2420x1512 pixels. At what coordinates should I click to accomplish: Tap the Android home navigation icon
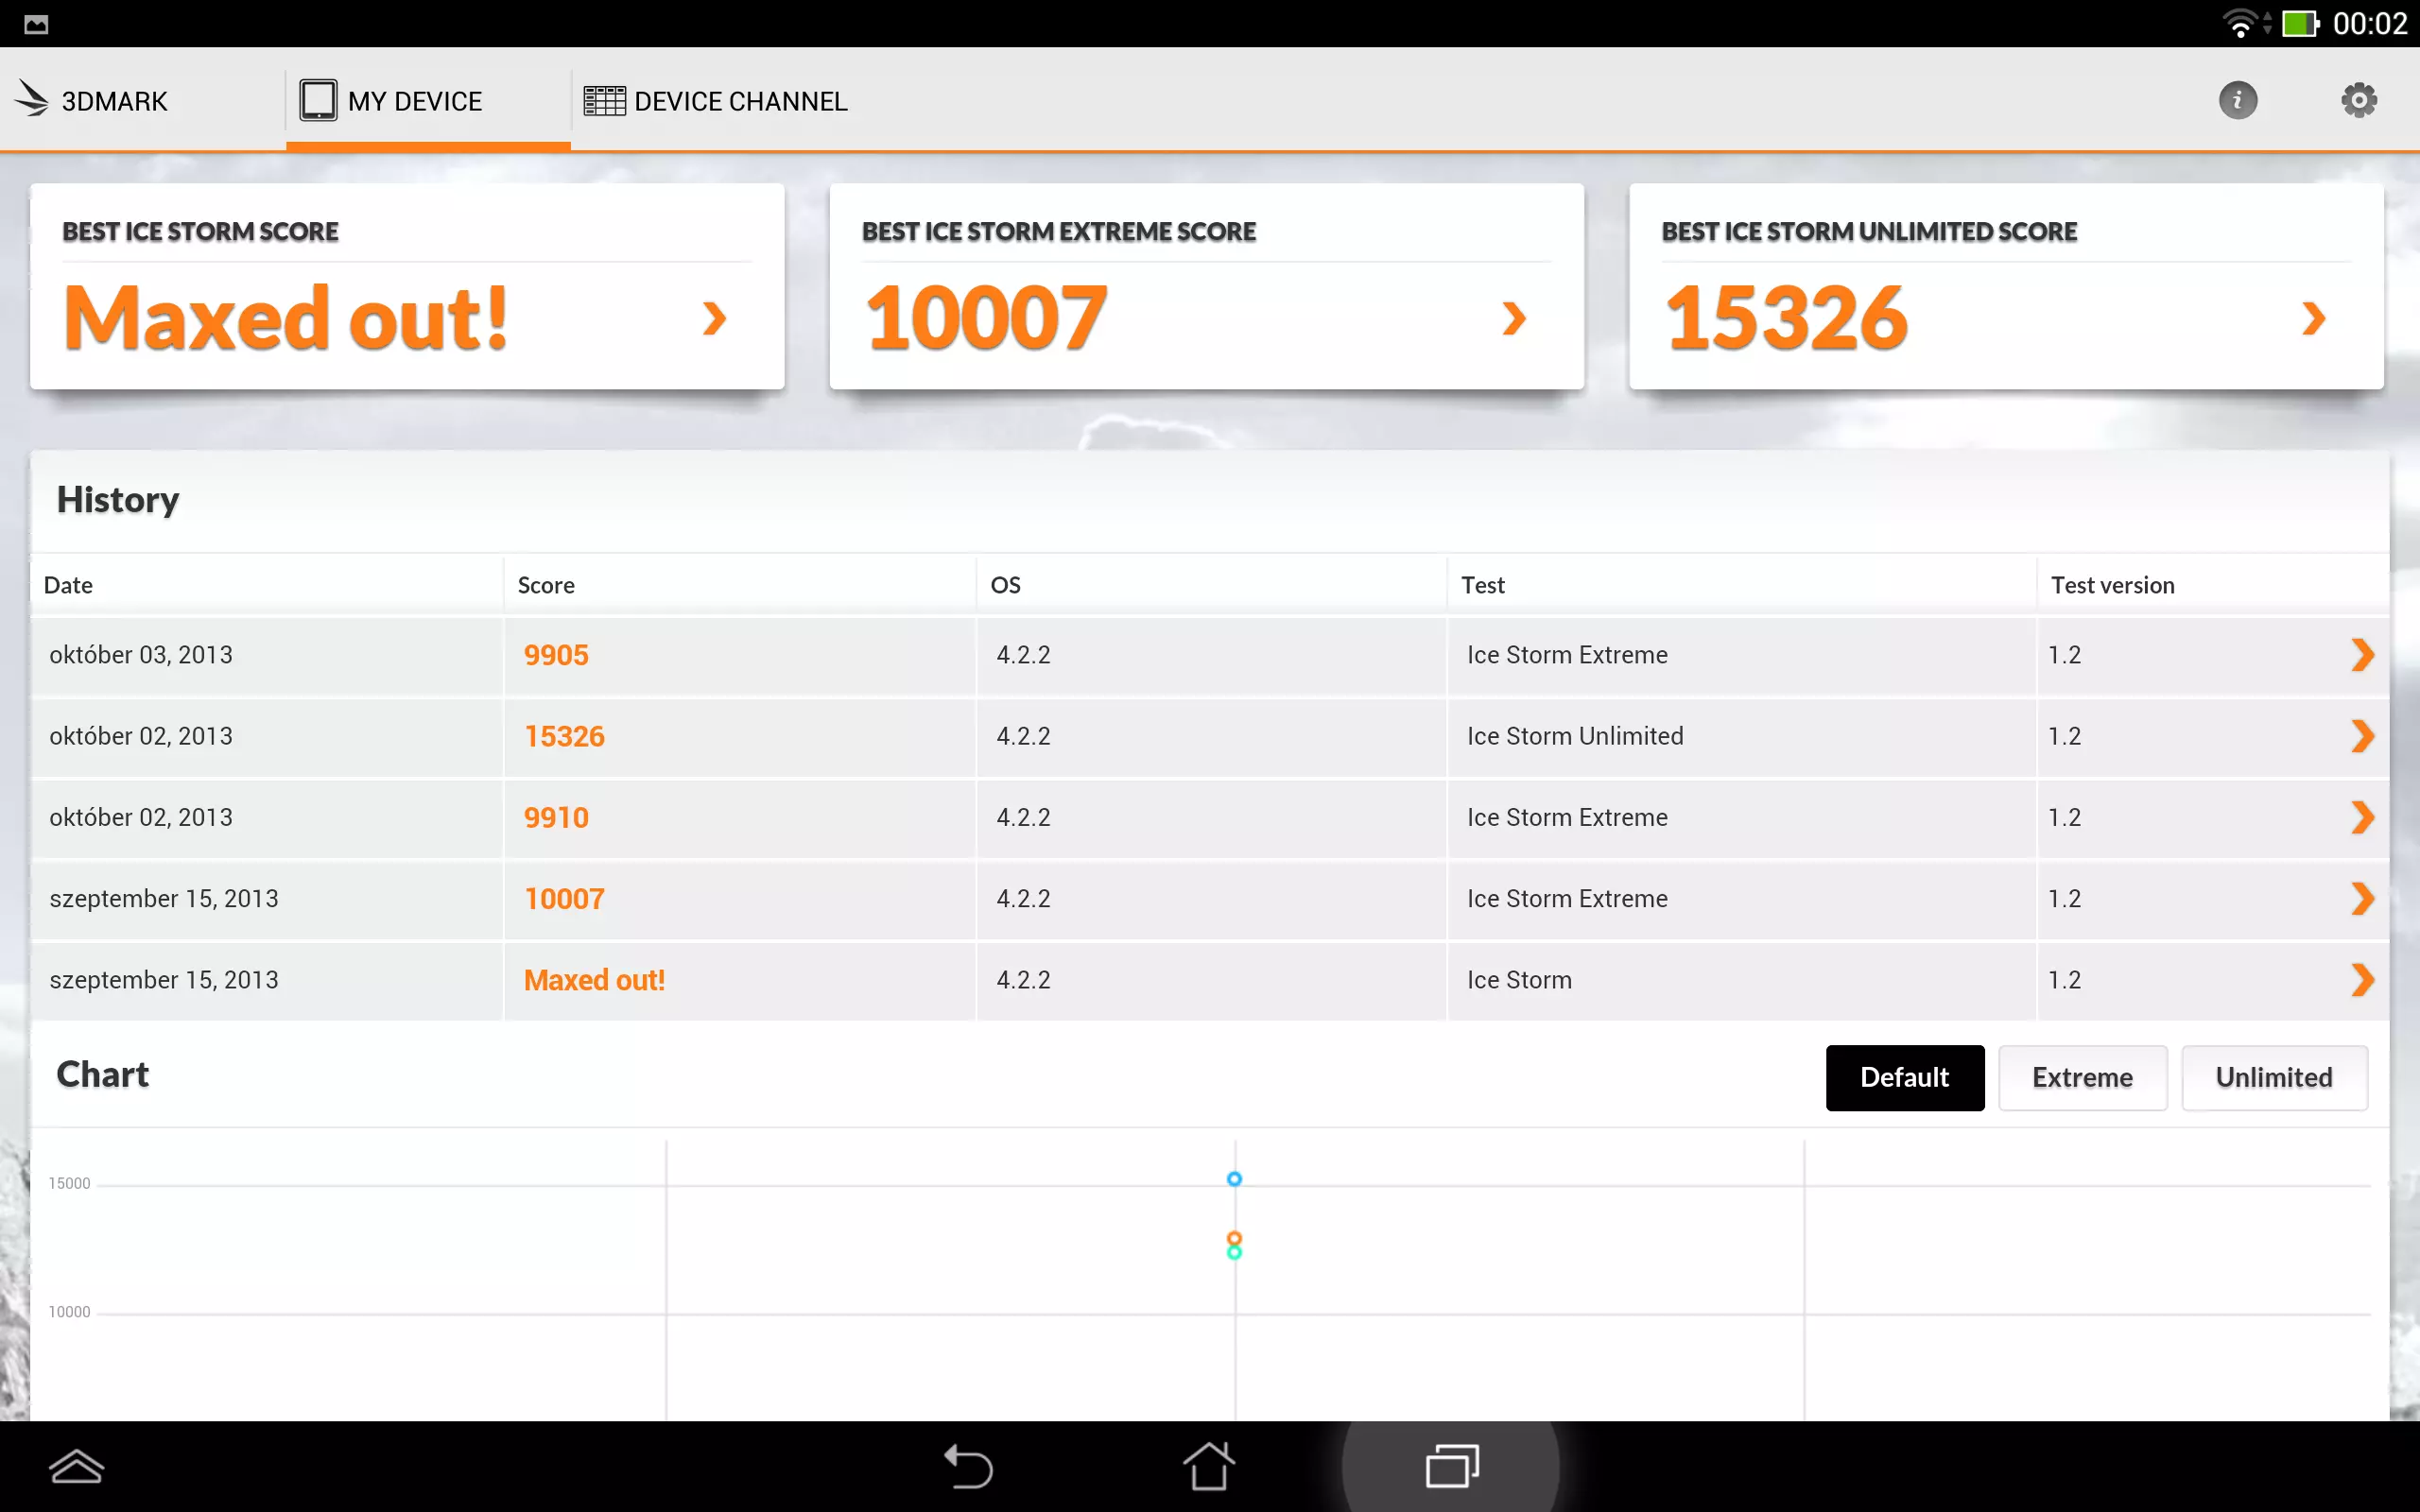(x=1209, y=1466)
